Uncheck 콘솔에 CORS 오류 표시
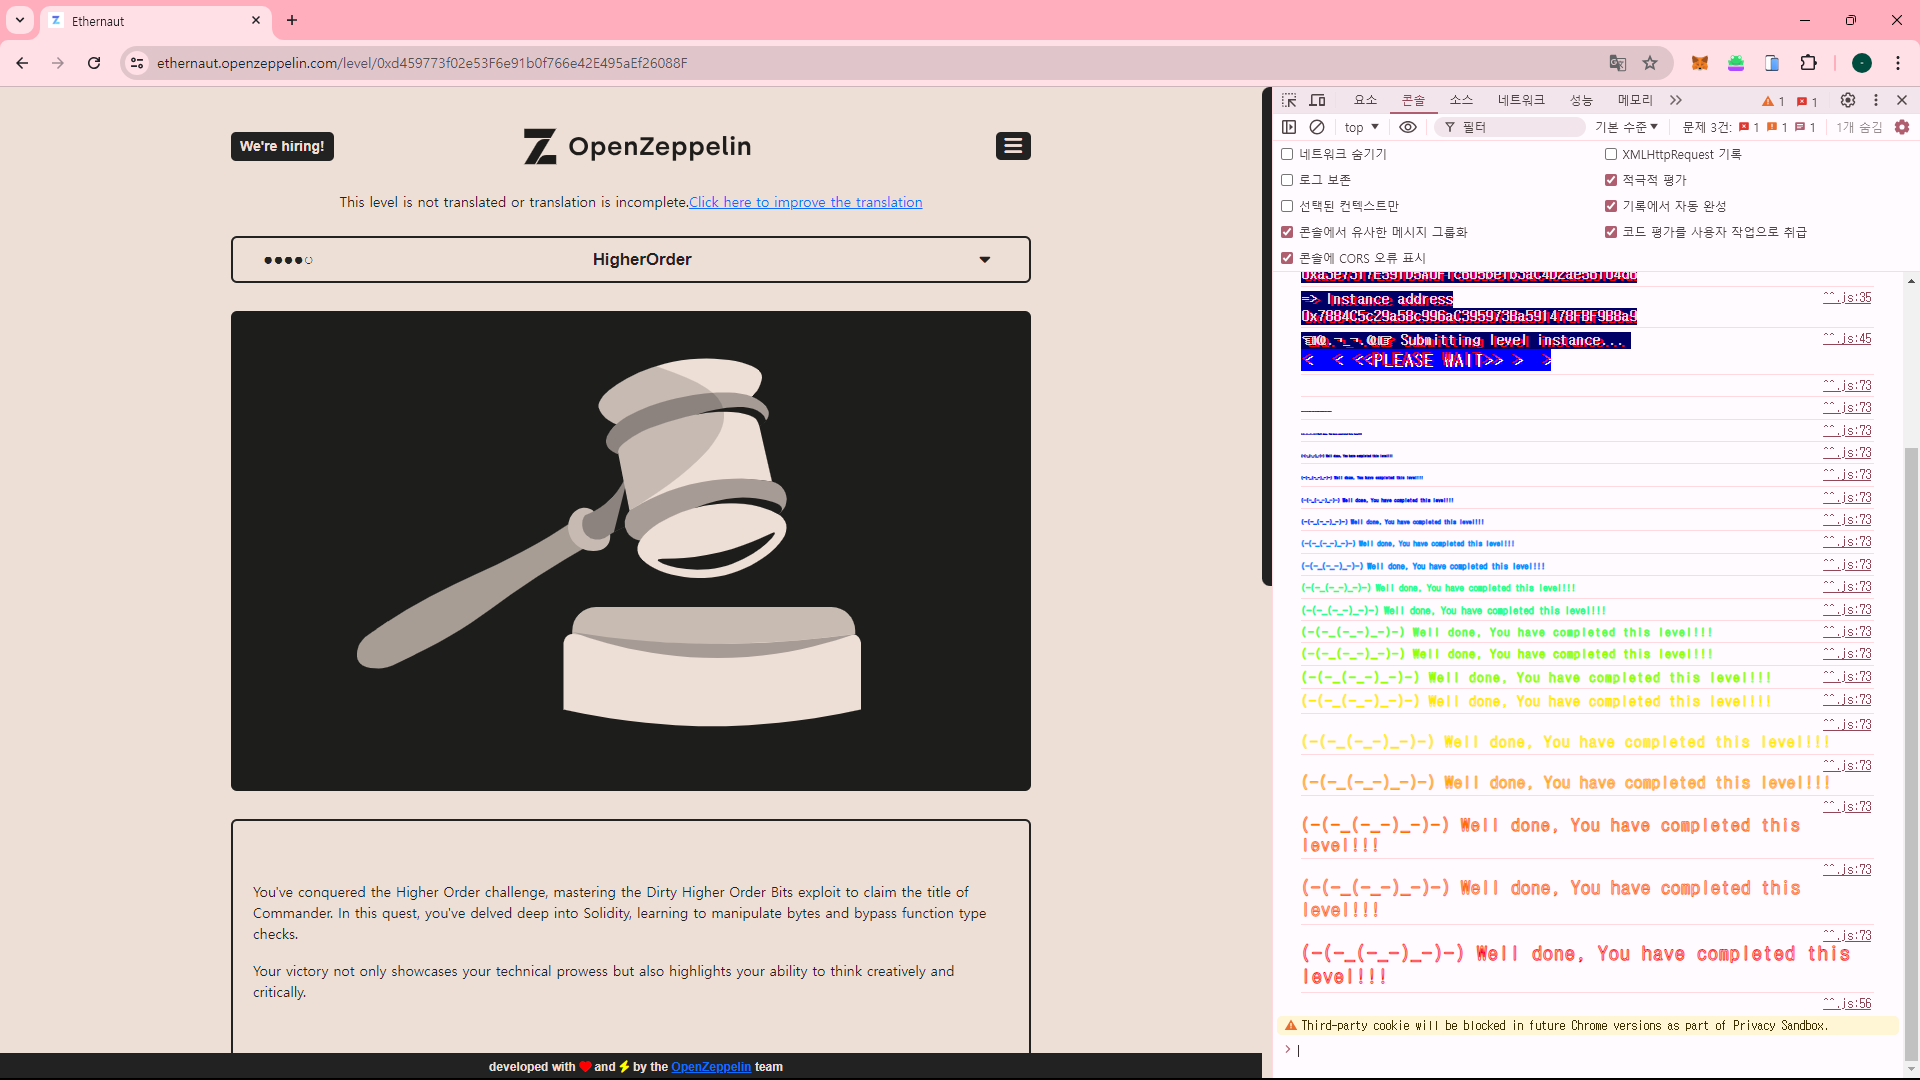The height and width of the screenshot is (1080, 1920). [1287, 258]
